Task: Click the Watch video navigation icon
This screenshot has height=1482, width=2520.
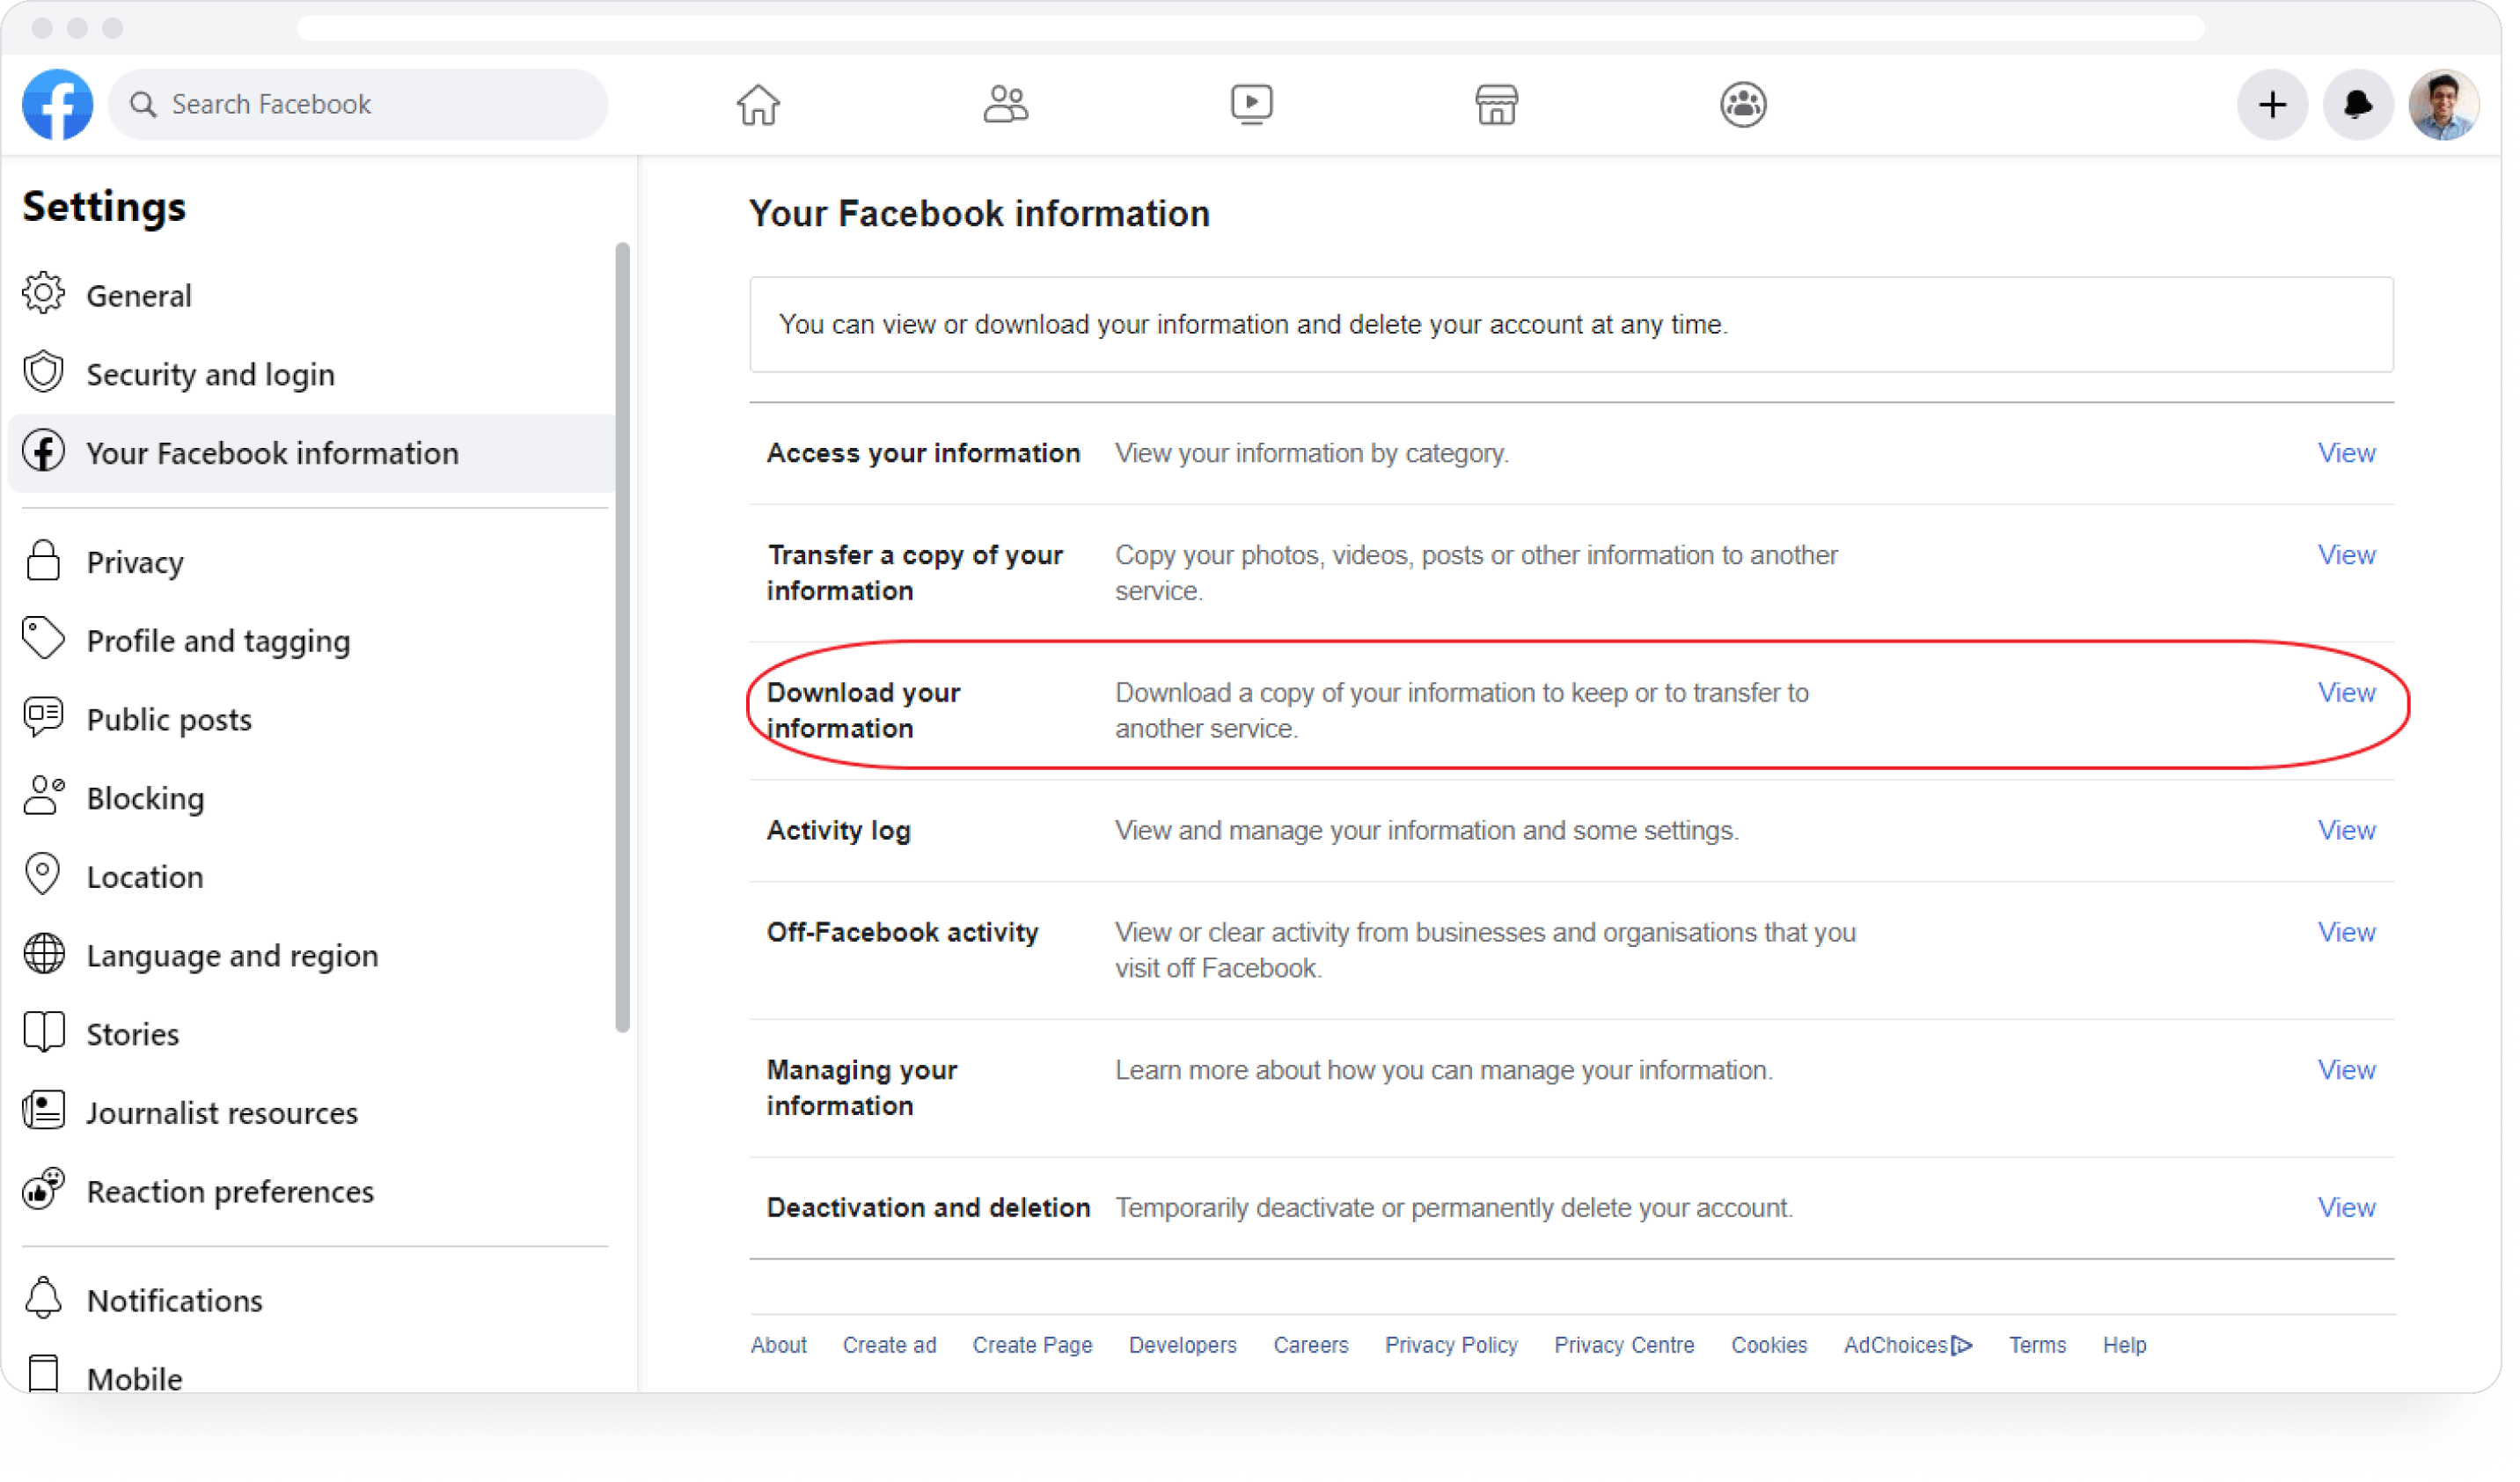Action: click(1250, 104)
